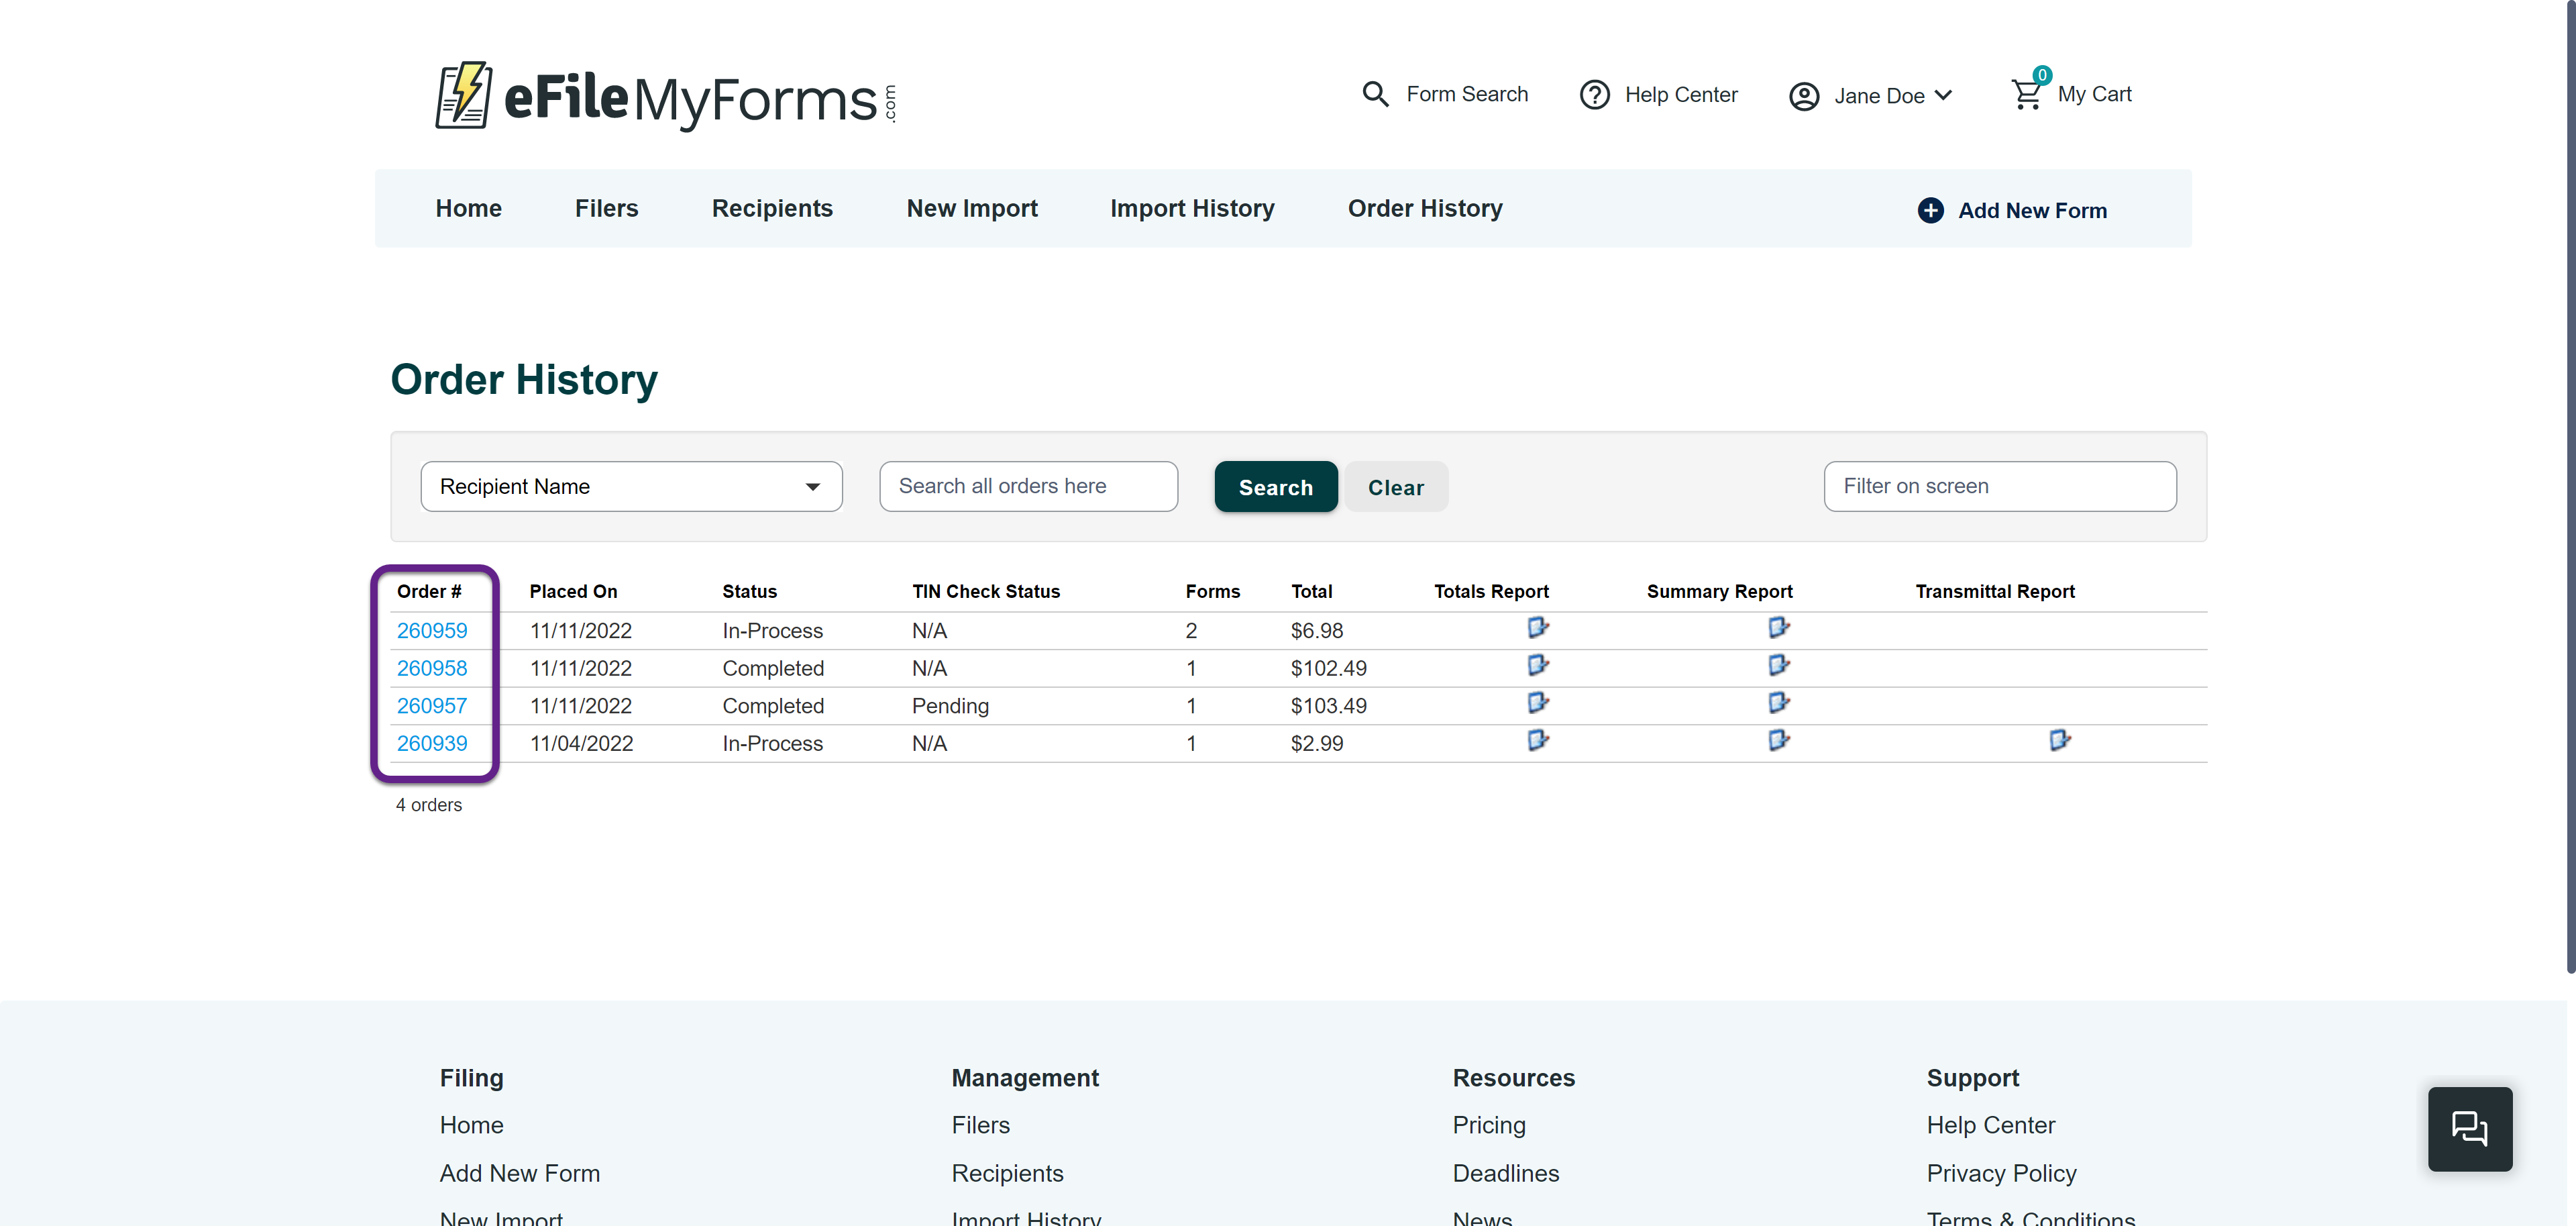Image resolution: width=2576 pixels, height=1226 pixels.
Task: Open Summary Report for order 260958
Action: tap(1778, 665)
